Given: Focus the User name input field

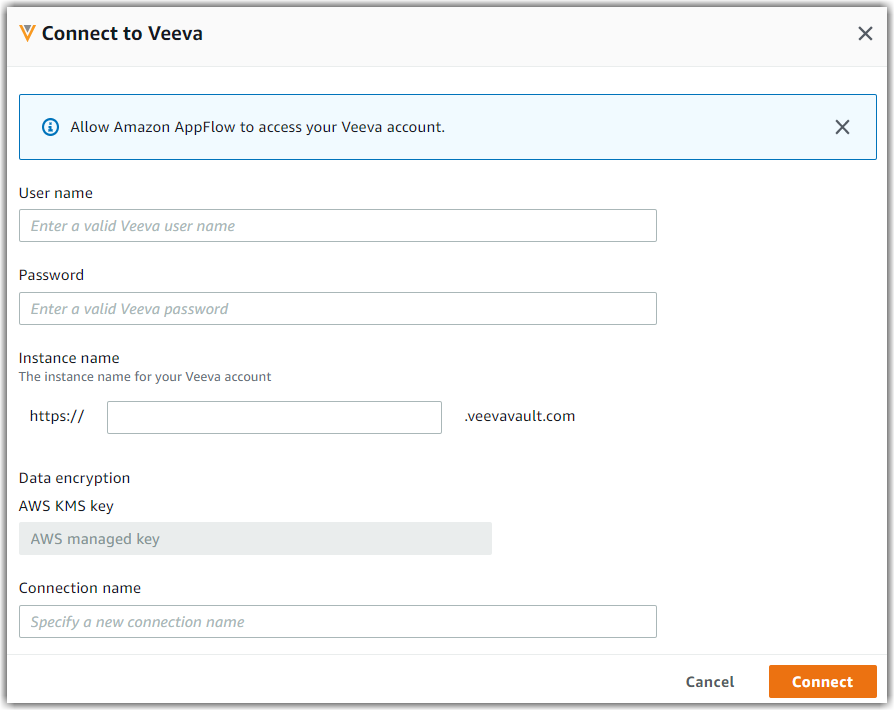Looking at the screenshot, I should click(x=337, y=225).
